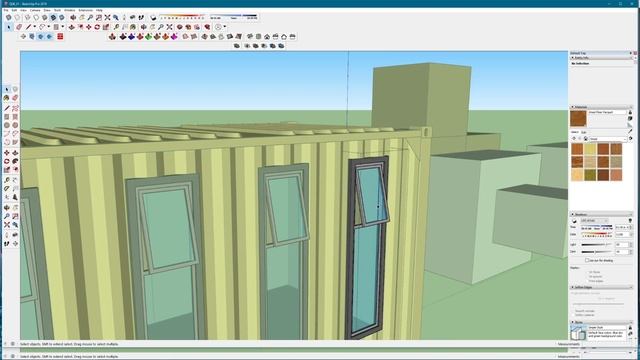
Task: Choose the Circle tool in left toolbar
Action: [7, 125]
